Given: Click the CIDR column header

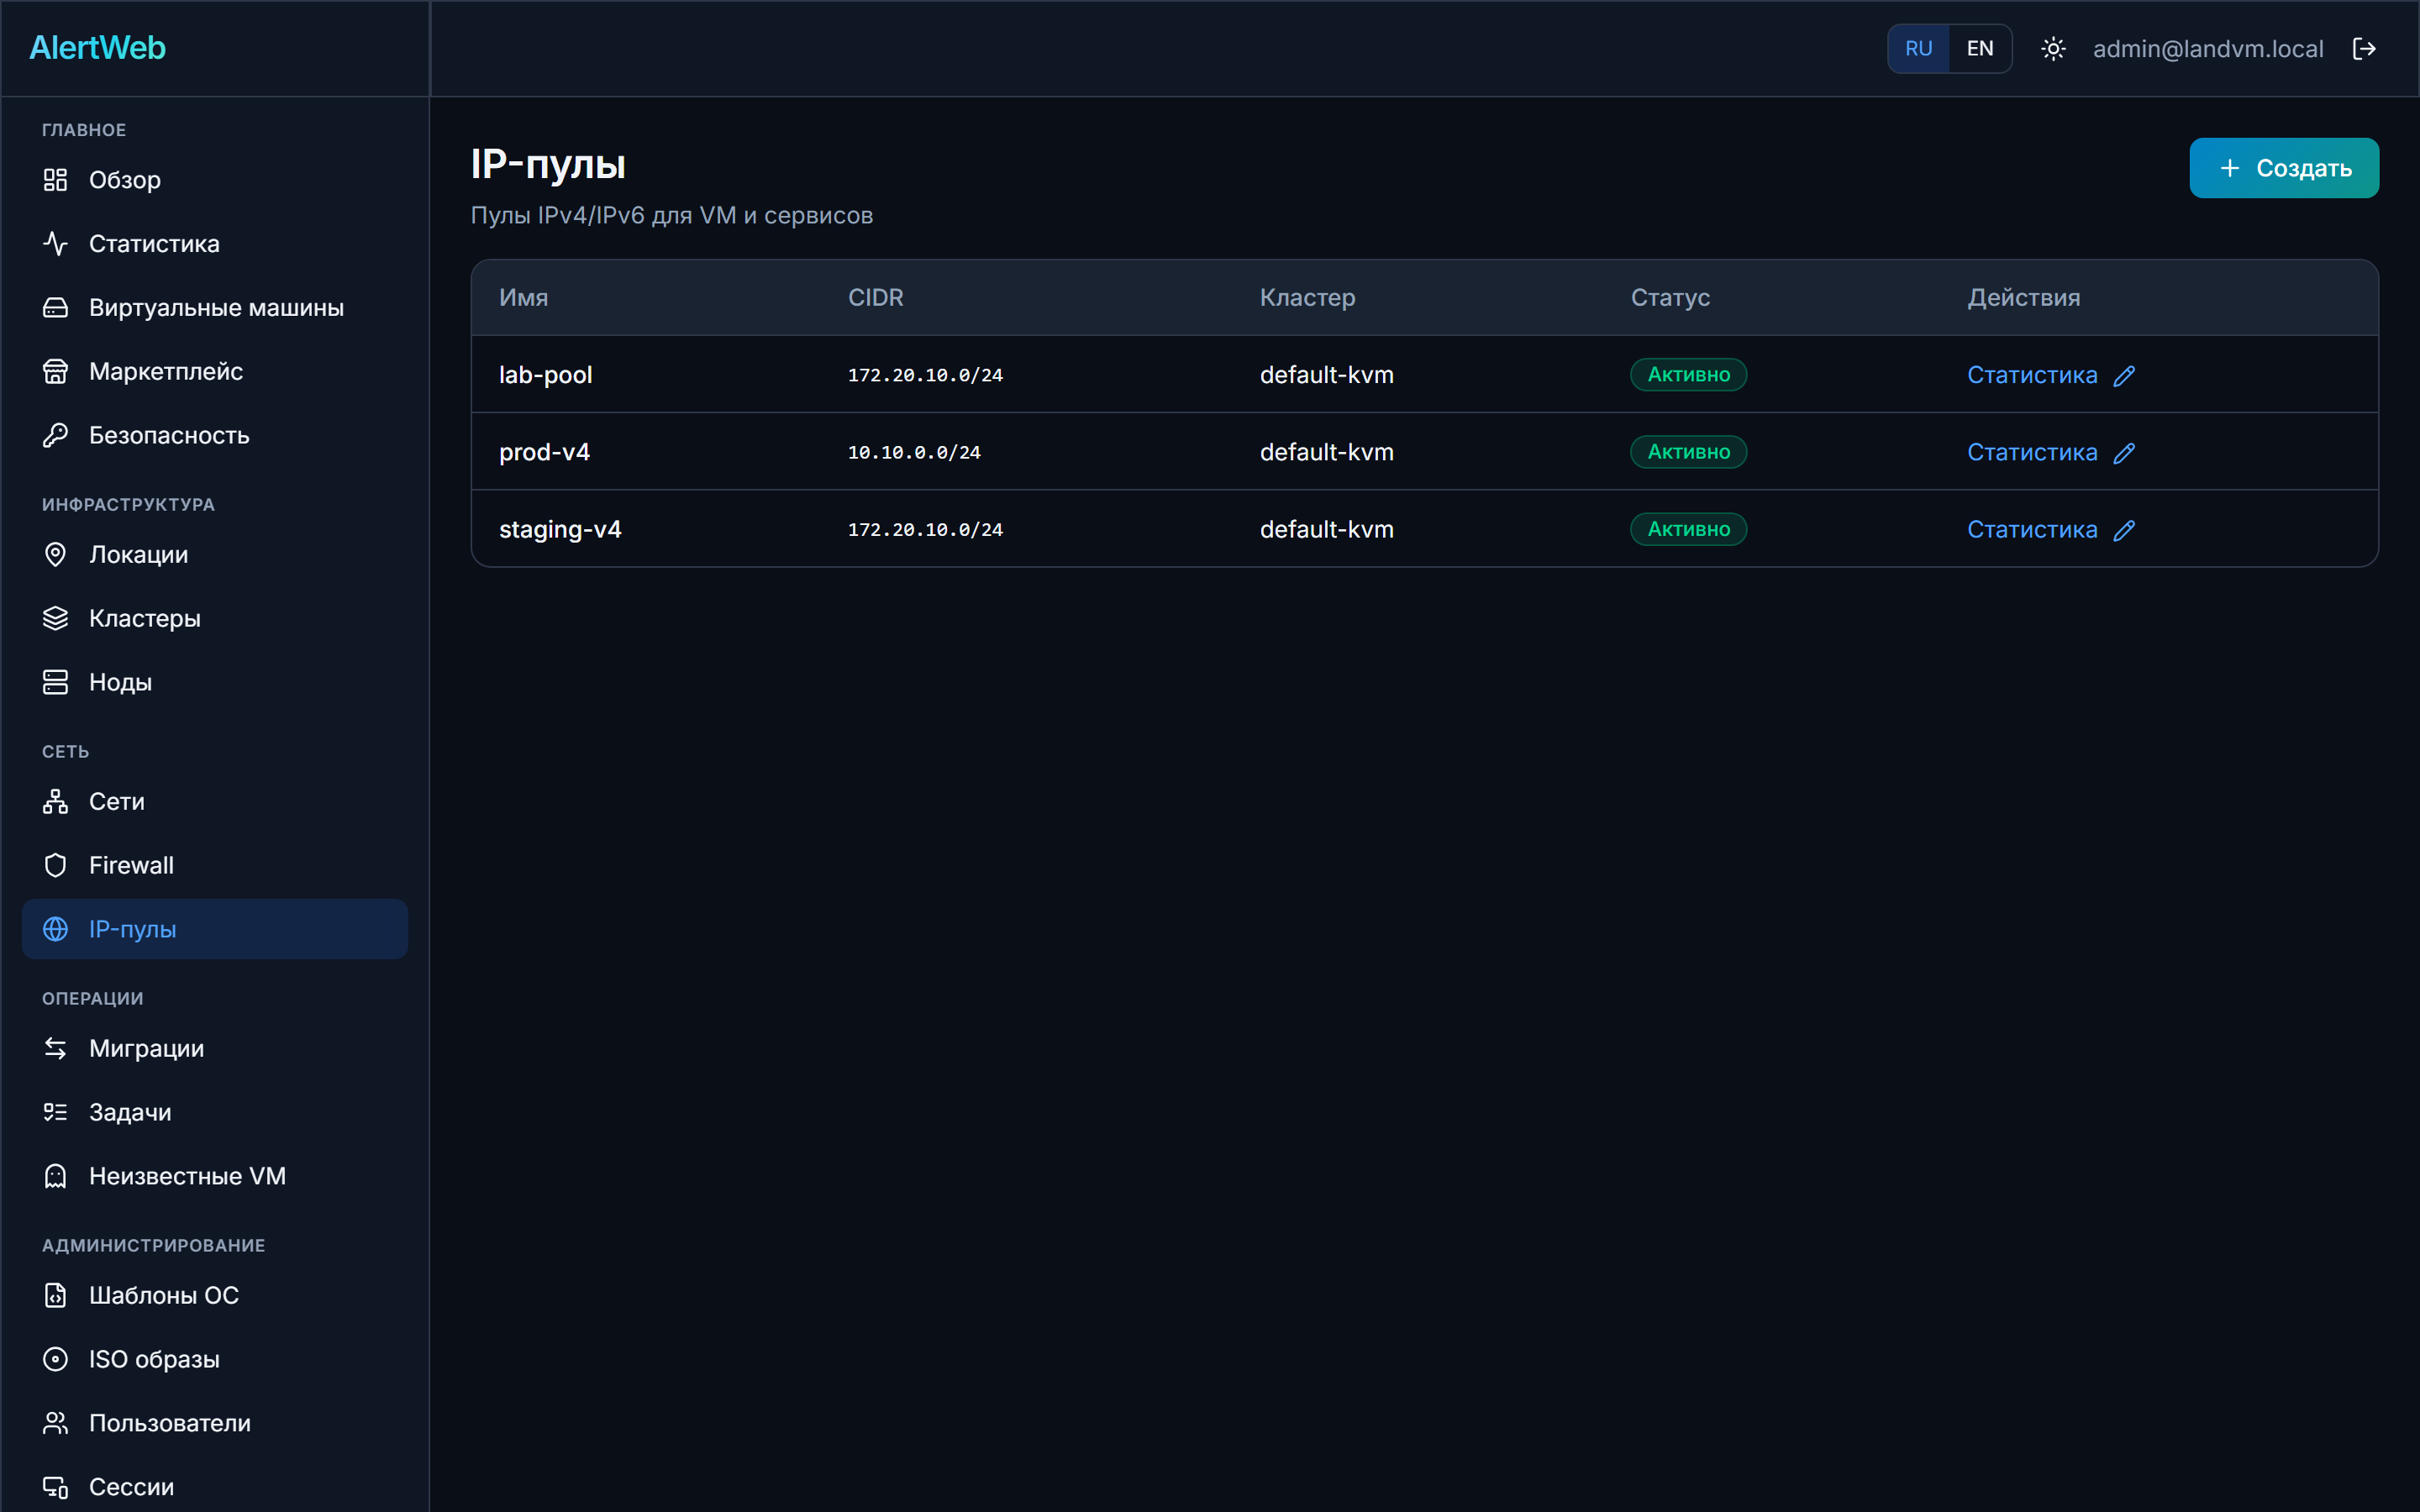Looking at the screenshot, I should [x=875, y=298].
